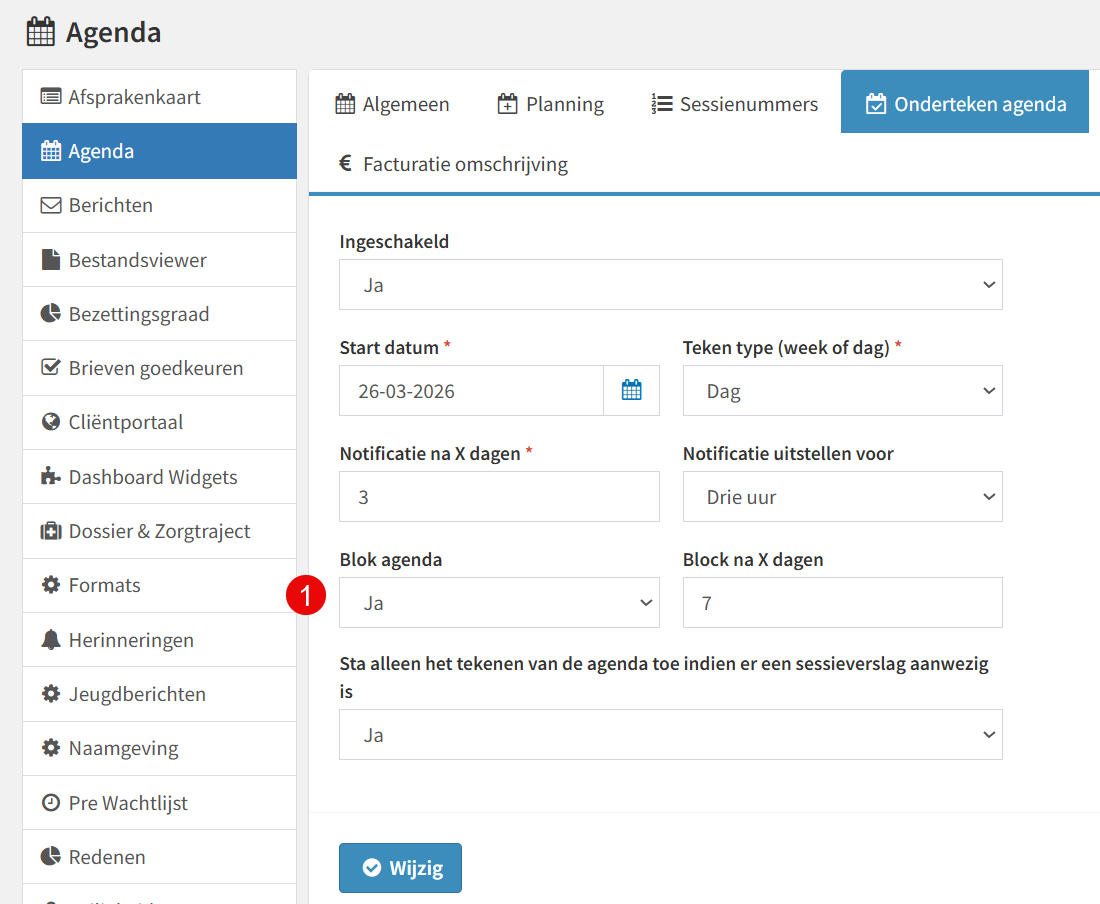Click the Sessienummers numbered list icon
The image size is (1100, 904).
pyautogui.click(x=662, y=104)
